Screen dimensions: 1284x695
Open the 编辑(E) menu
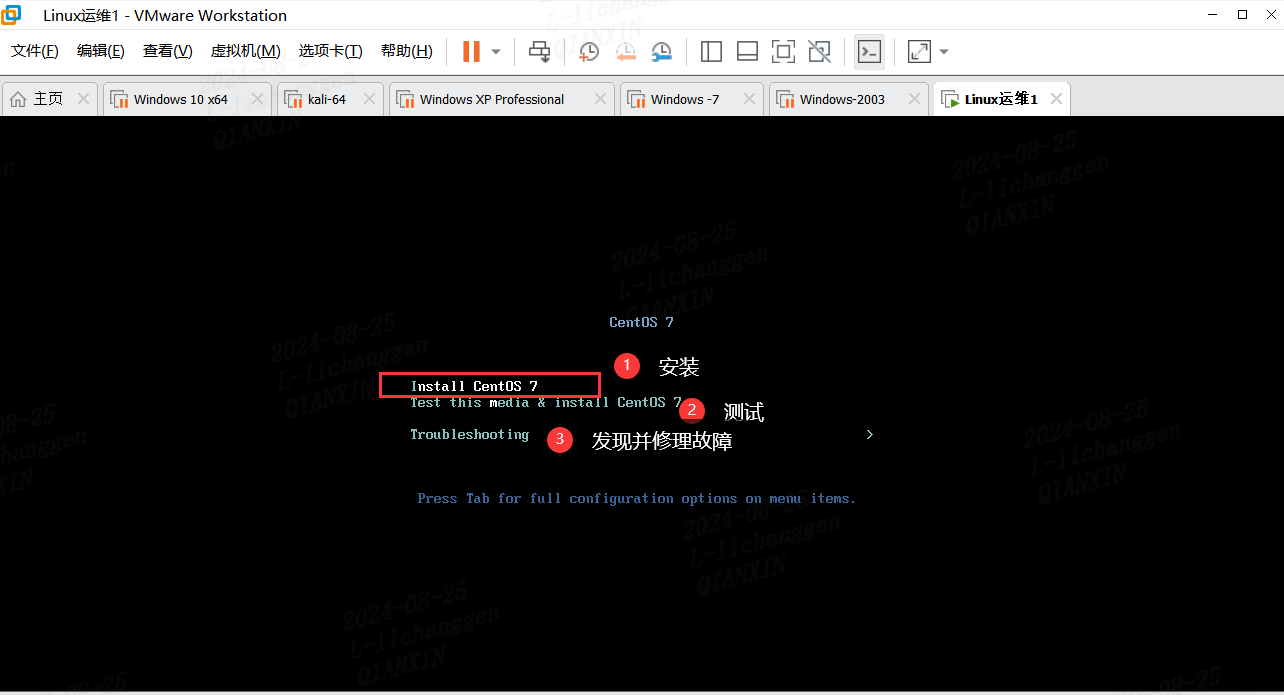pyautogui.click(x=100, y=51)
